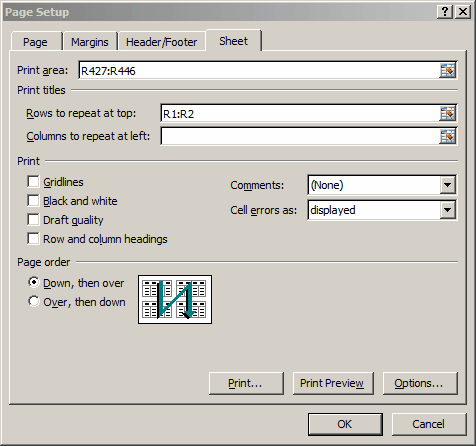The image size is (476, 446).
Task: Click the Rows to repeat at top label
Action: coord(81,113)
